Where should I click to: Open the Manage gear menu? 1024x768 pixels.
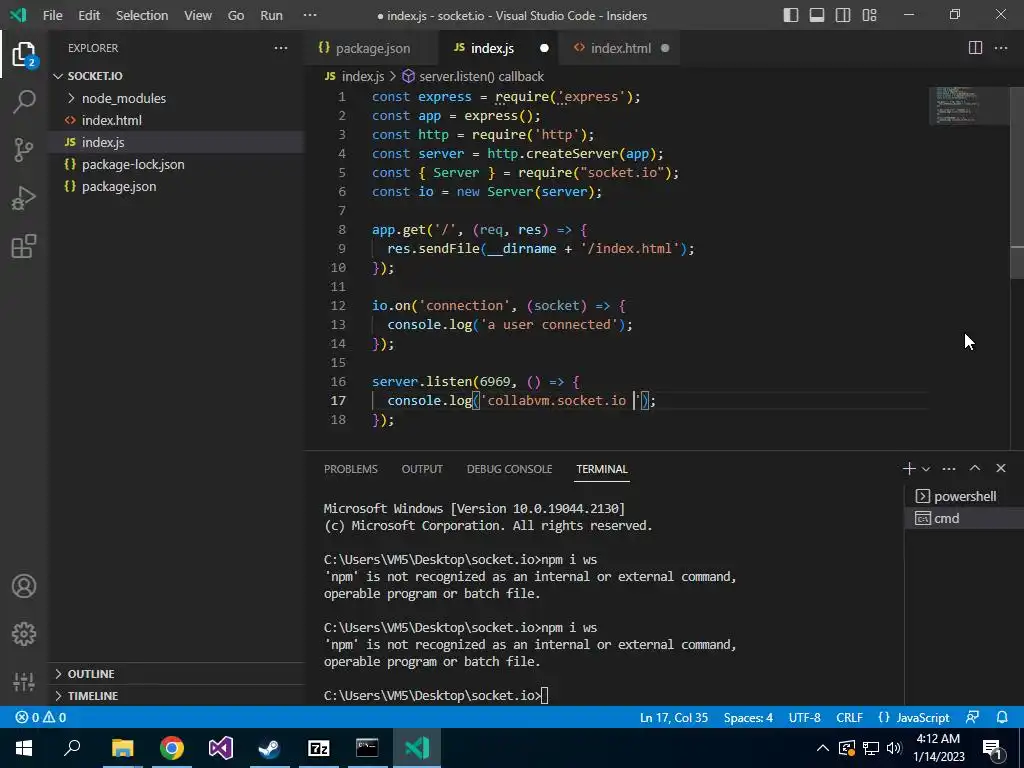[x=24, y=633]
